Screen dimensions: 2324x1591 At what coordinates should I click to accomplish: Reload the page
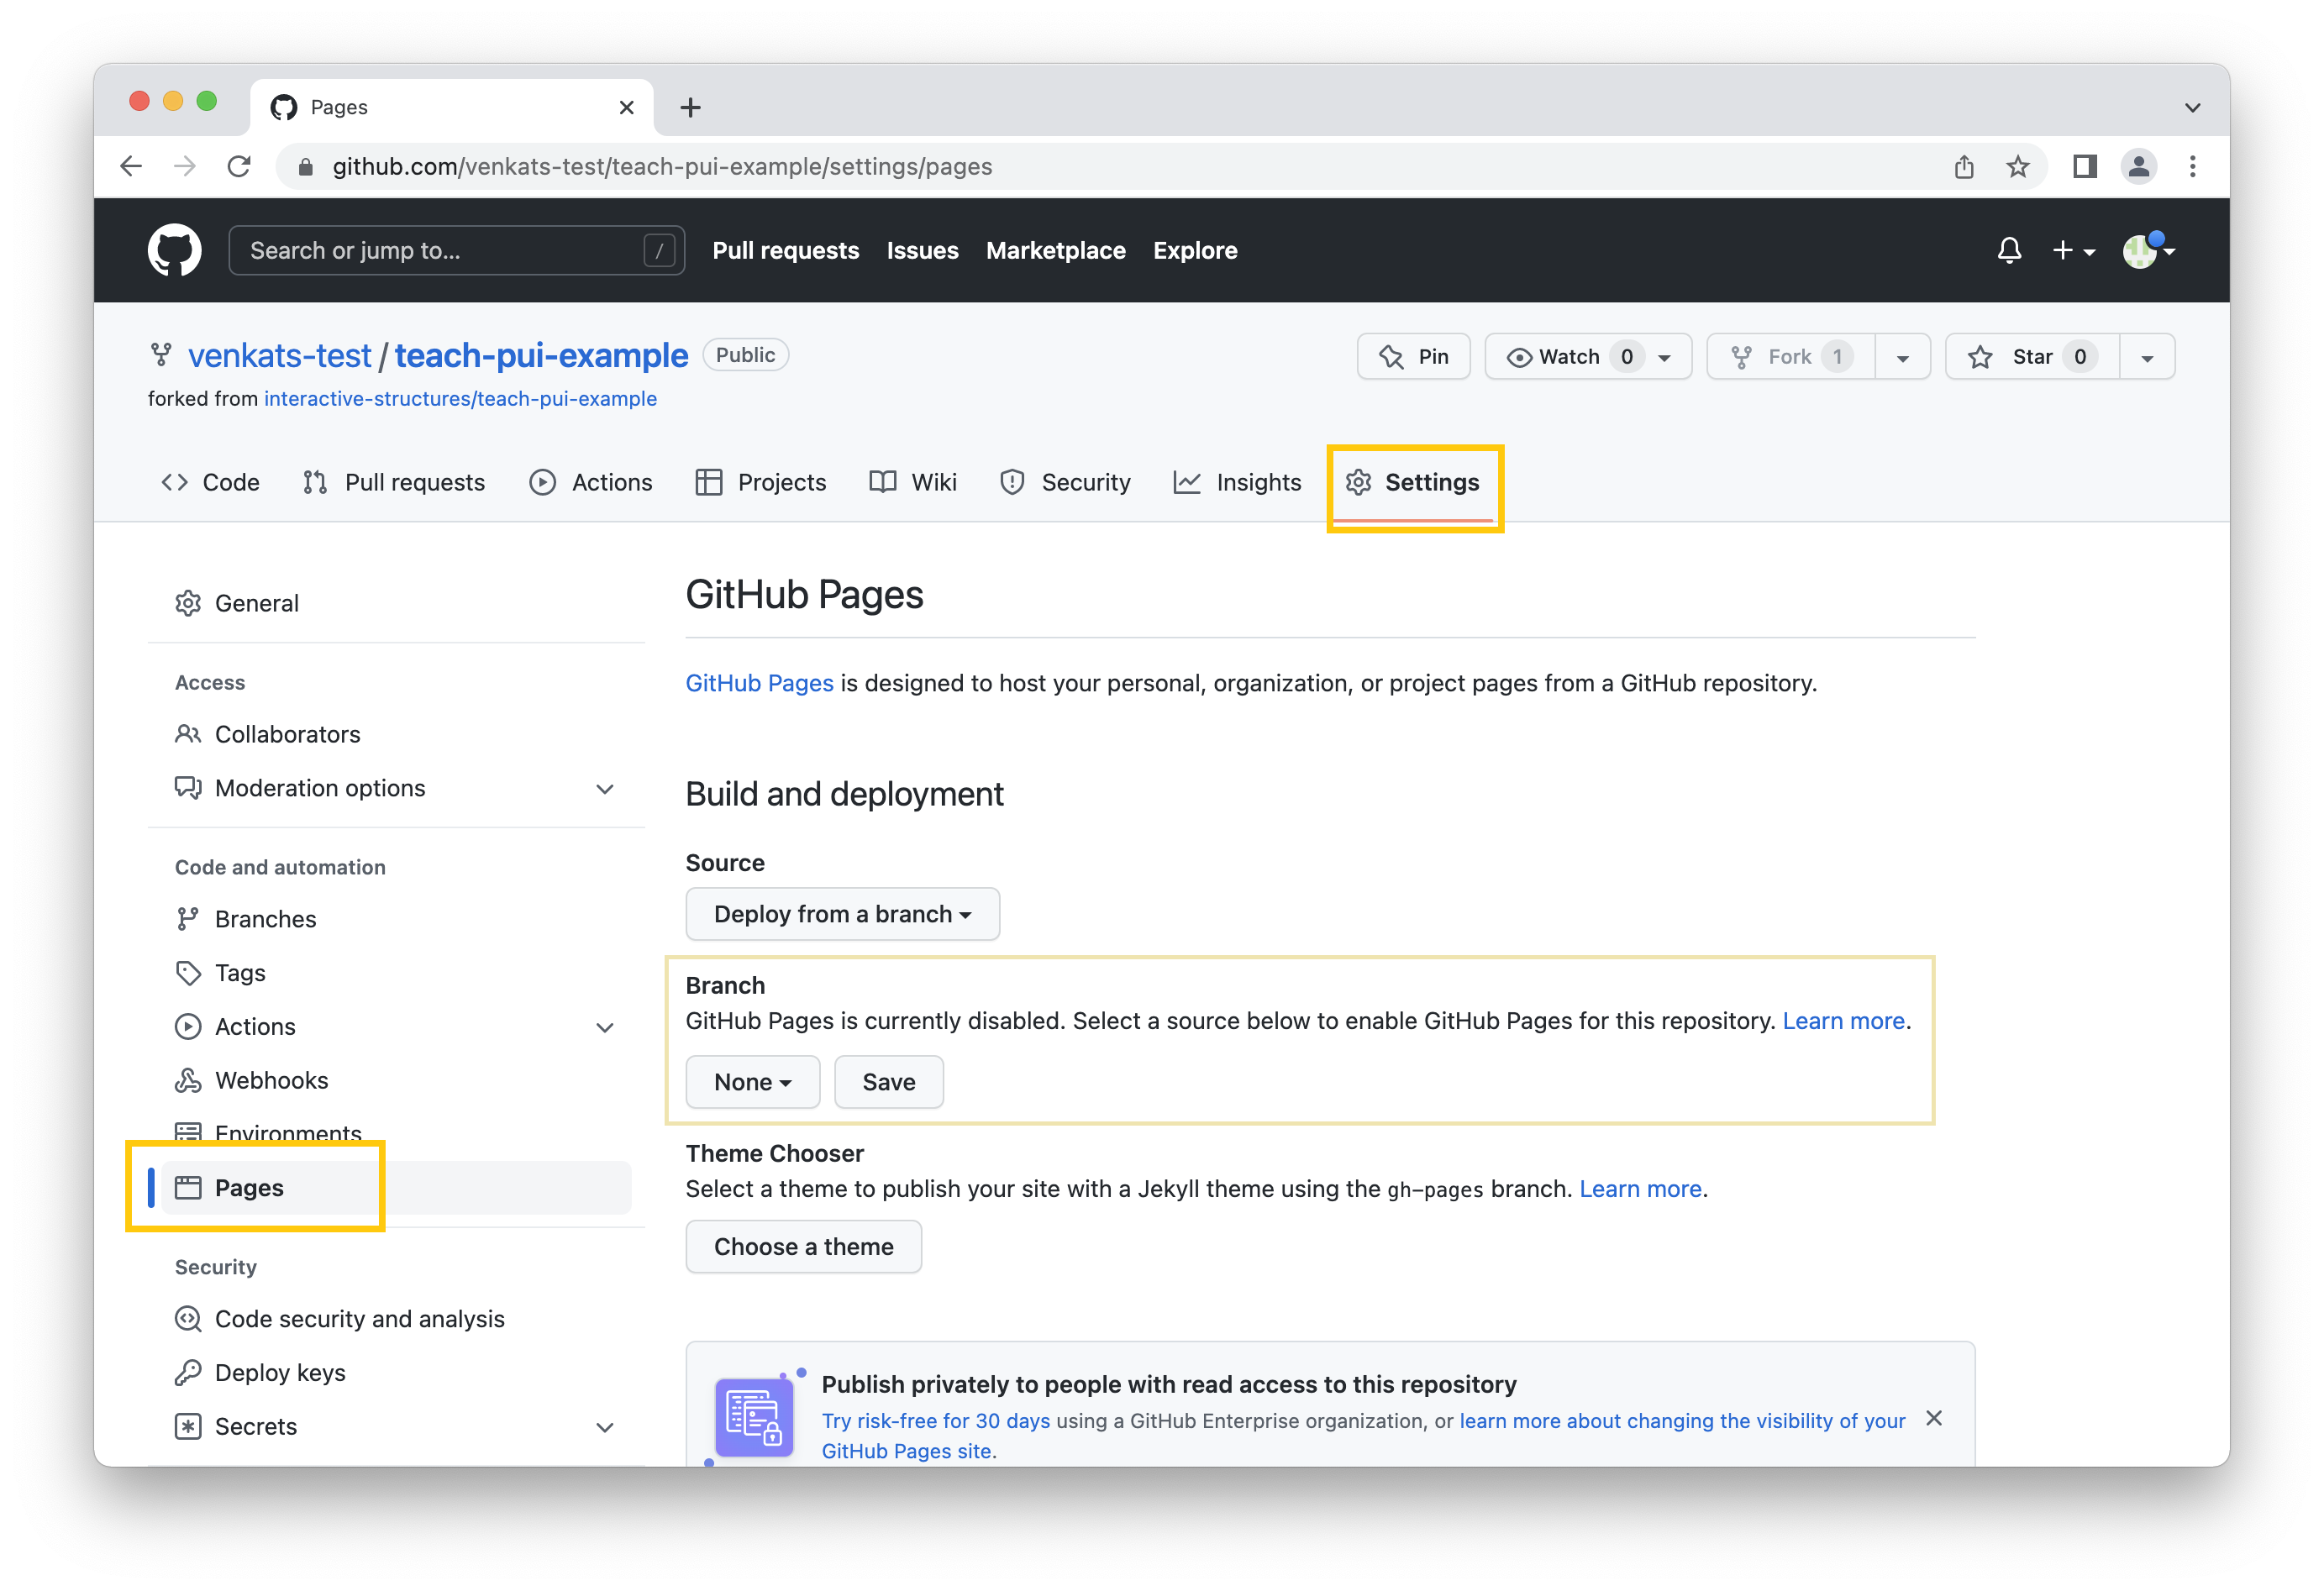click(239, 166)
